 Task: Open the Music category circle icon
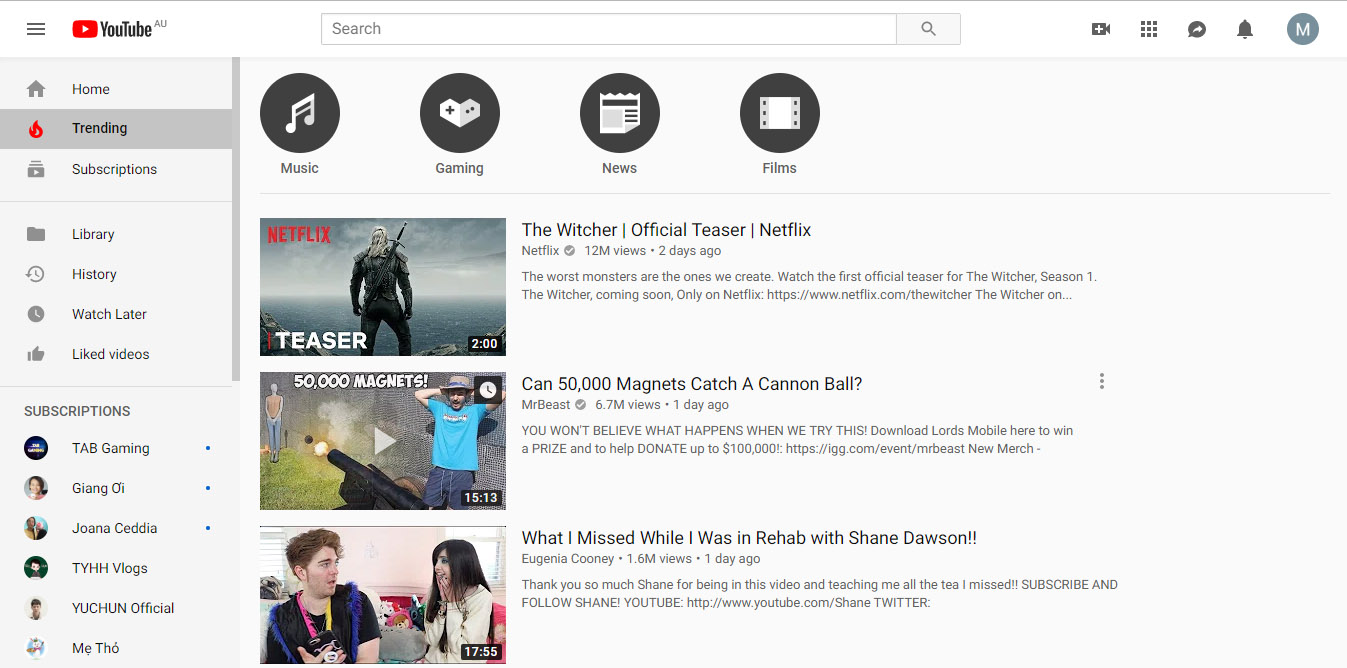(300, 113)
